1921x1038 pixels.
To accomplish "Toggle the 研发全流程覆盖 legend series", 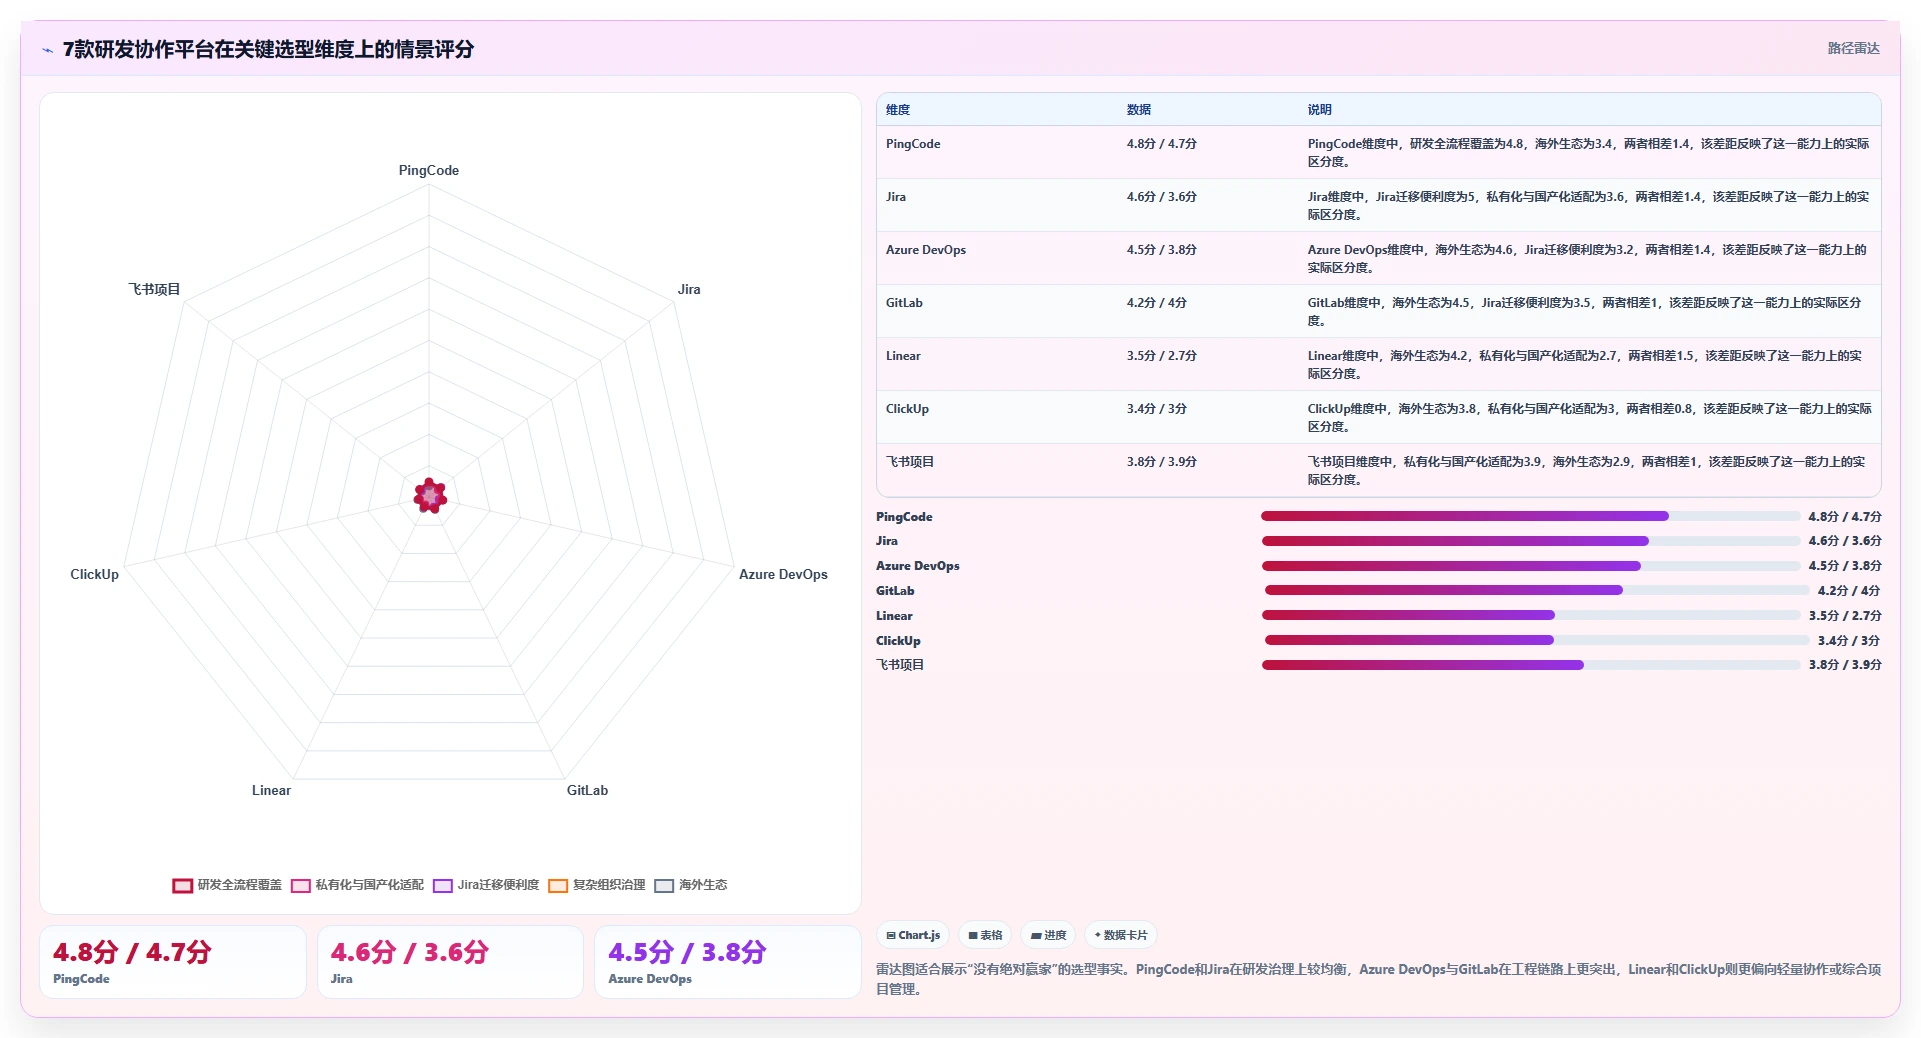I will pos(227,885).
